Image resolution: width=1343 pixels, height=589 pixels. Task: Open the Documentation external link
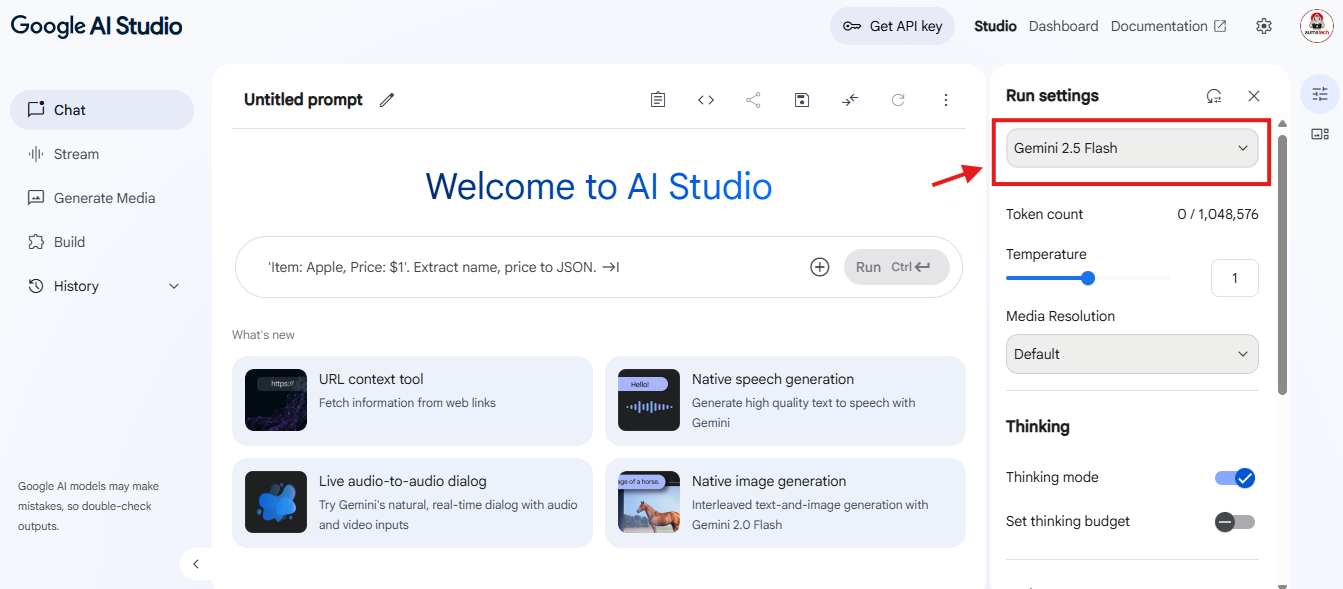coord(1168,26)
